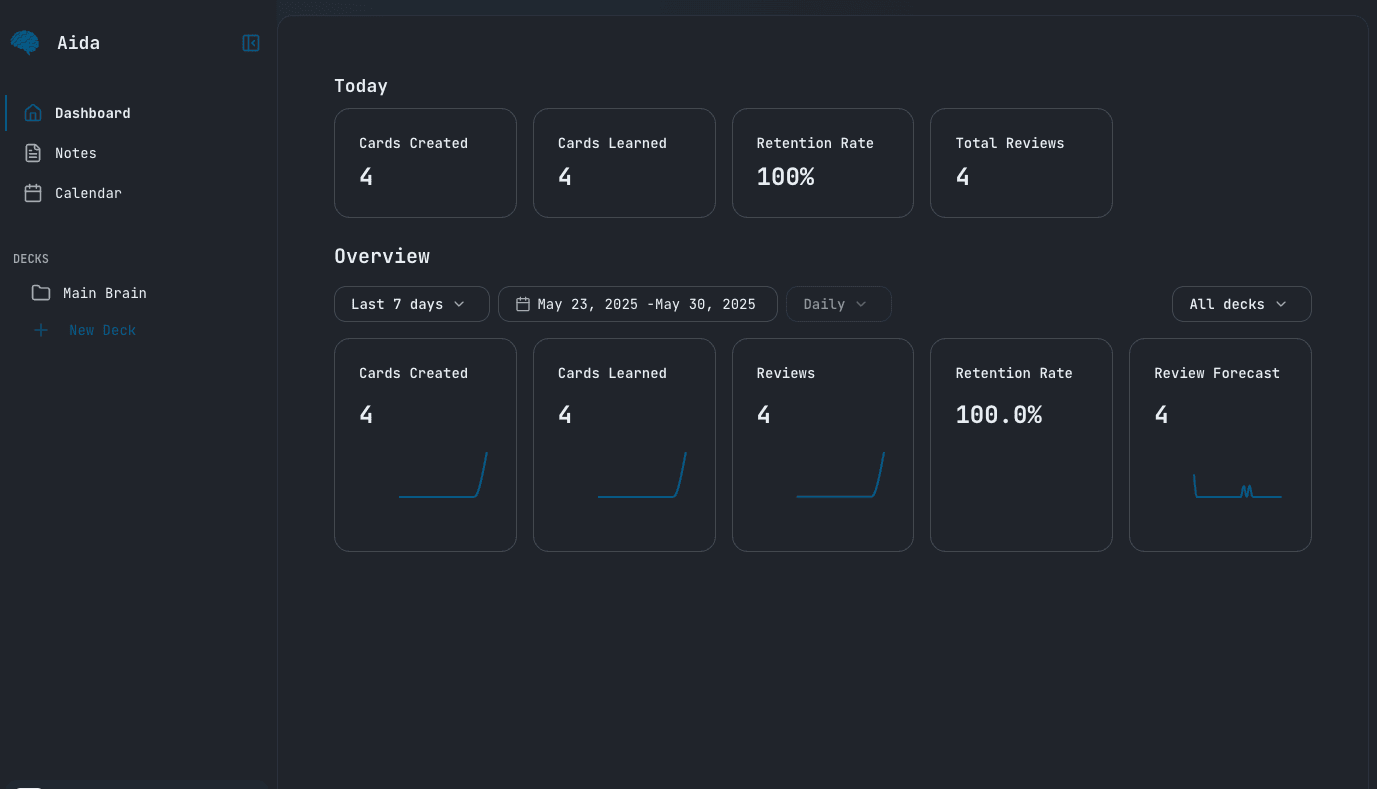Click the plus icon beside New Deck

pos(40,329)
